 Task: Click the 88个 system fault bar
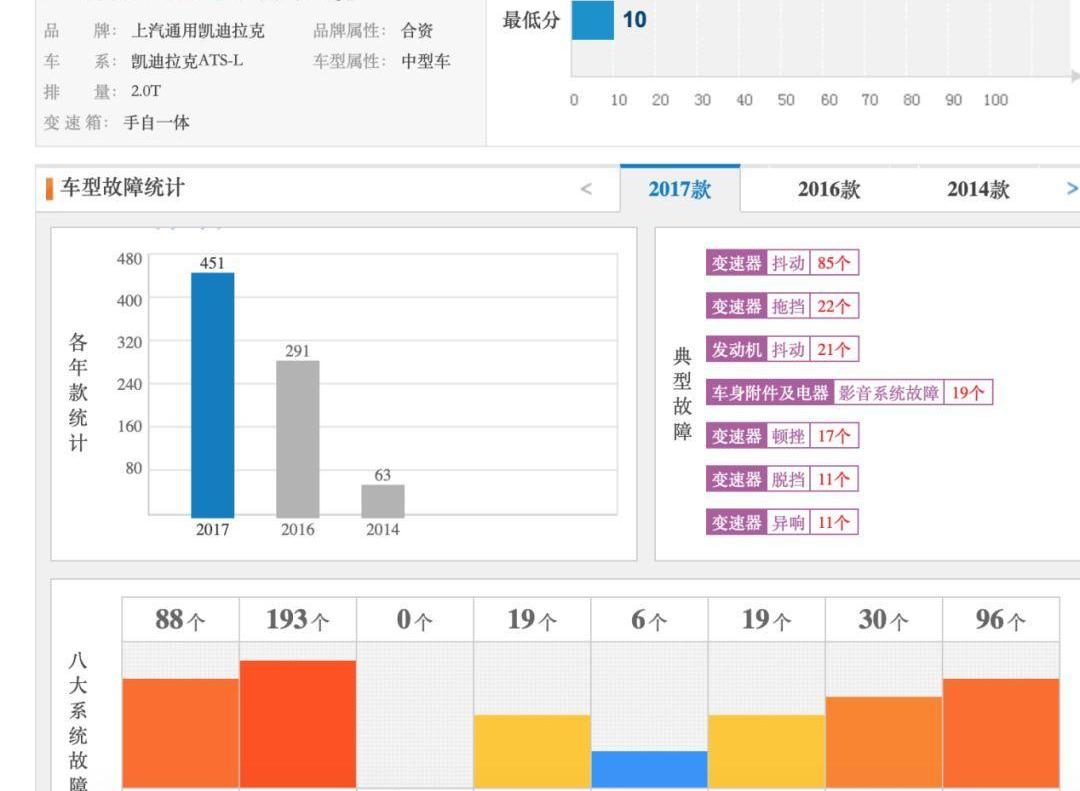pyautogui.click(x=180, y=733)
